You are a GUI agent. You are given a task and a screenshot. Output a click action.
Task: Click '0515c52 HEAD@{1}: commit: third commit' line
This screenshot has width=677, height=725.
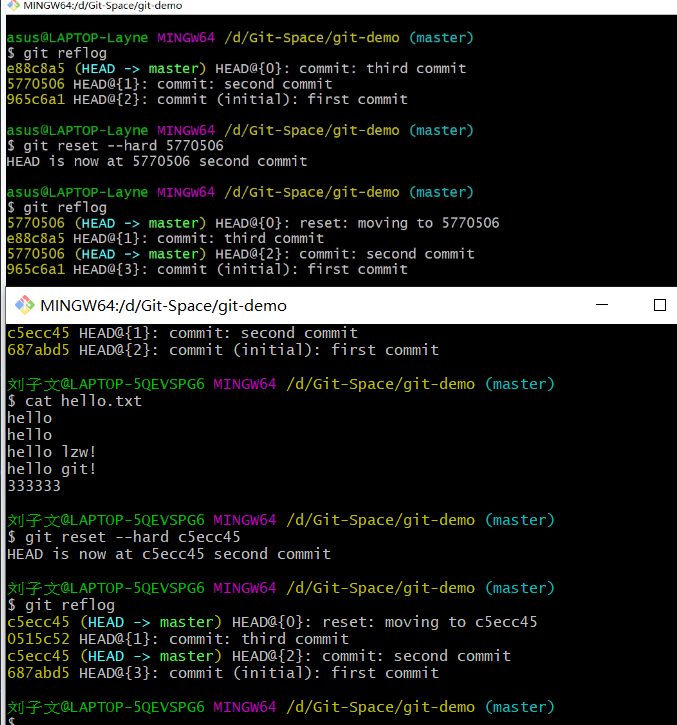pos(178,639)
